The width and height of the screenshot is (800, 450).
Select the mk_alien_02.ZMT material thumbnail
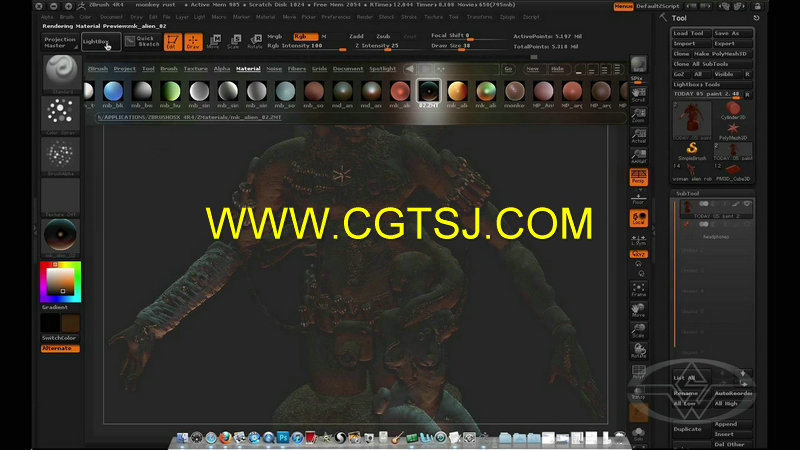429,92
